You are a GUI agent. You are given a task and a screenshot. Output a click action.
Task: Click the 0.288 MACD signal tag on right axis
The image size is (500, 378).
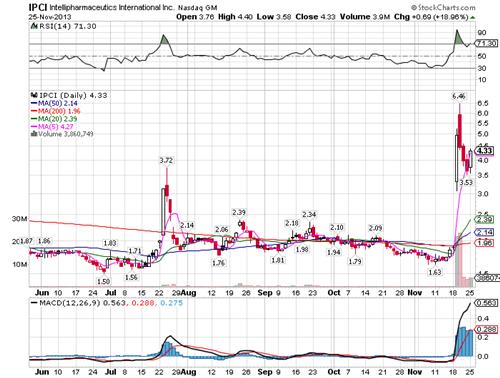click(x=487, y=329)
